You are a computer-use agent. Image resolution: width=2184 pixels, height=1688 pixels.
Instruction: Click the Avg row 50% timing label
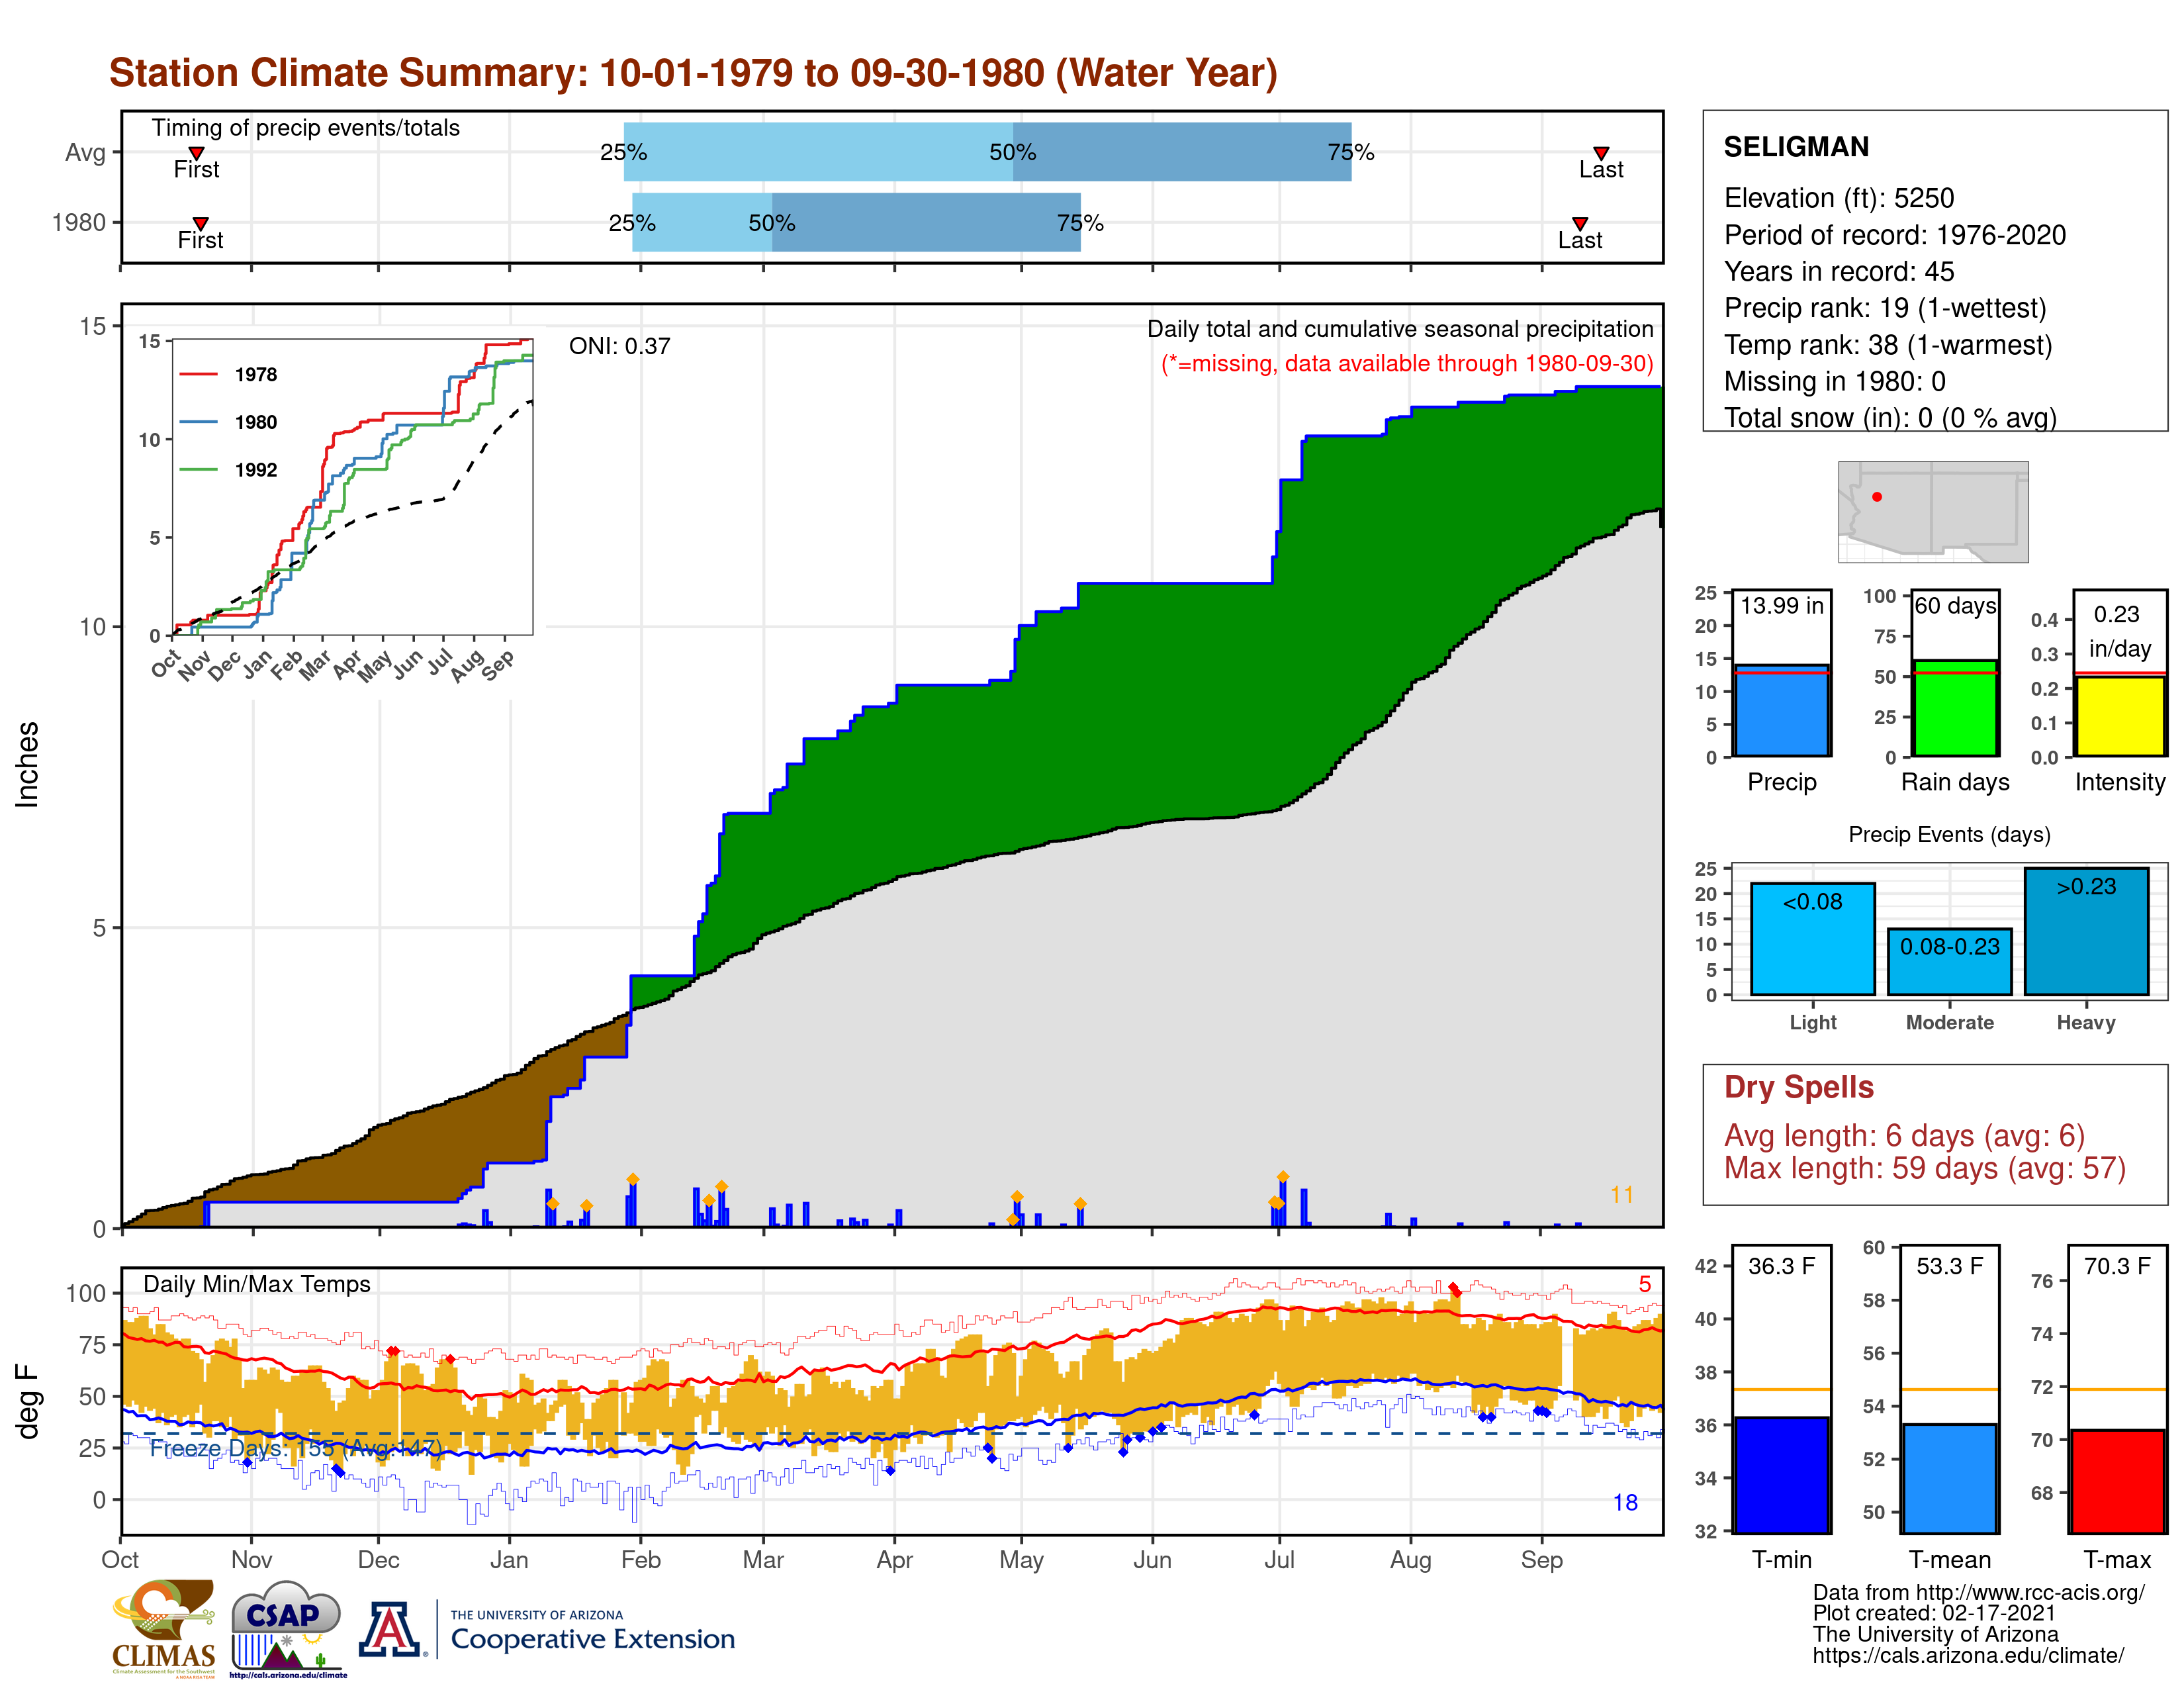[1012, 152]
